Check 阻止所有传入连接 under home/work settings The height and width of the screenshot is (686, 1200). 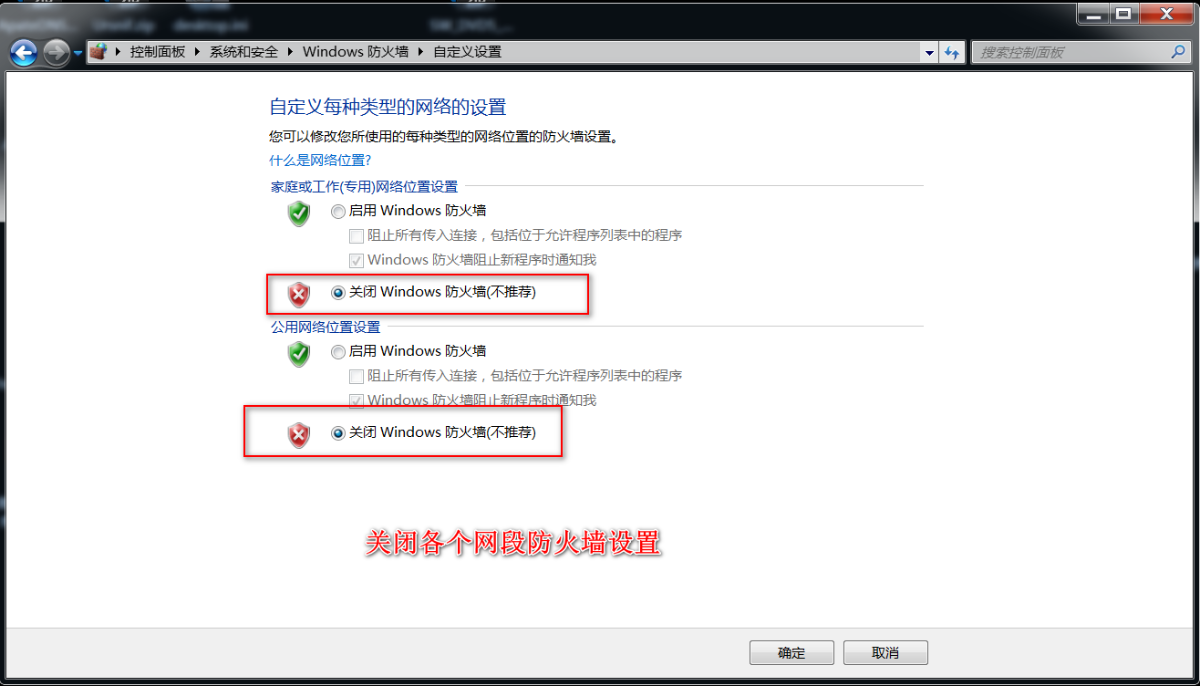(356, 236)
